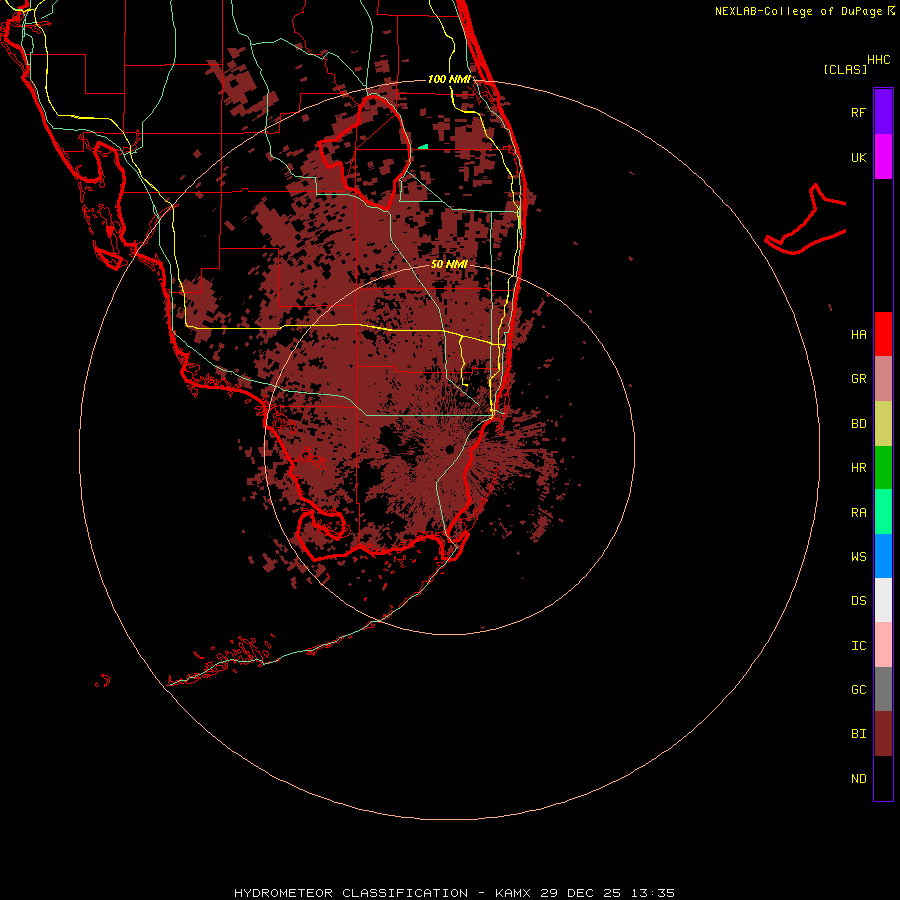The image size is (900, 900).
Task: Select the IC light pink legend swatch
Action: pos(883,645)
